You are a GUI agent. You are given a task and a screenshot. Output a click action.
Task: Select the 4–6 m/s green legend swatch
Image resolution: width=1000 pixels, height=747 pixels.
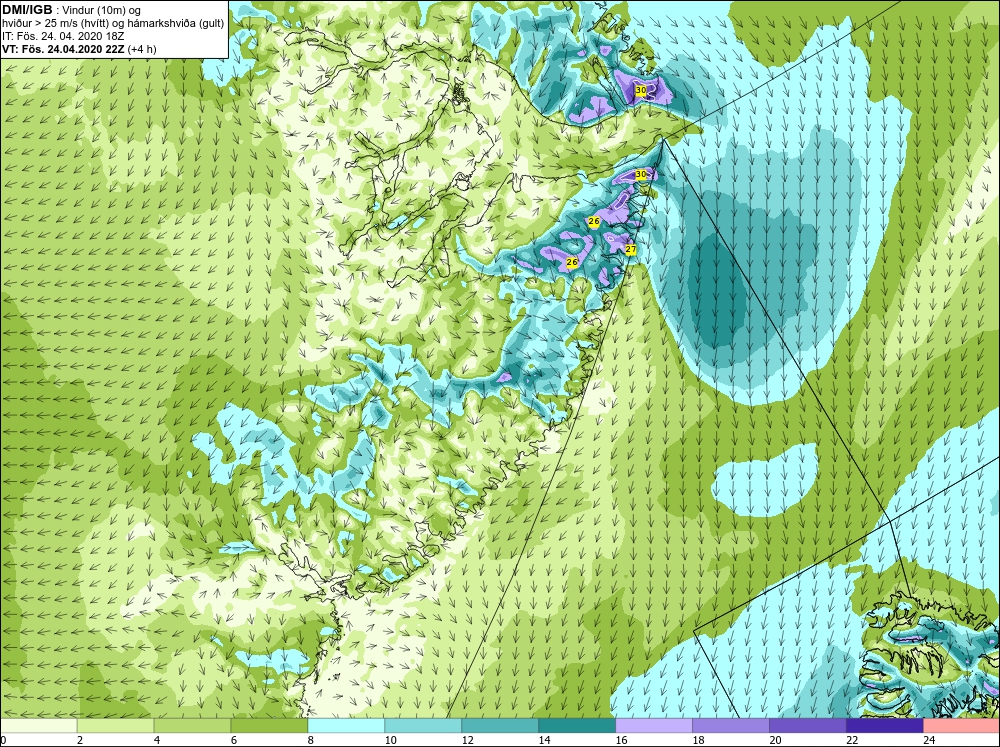[193, 726]
